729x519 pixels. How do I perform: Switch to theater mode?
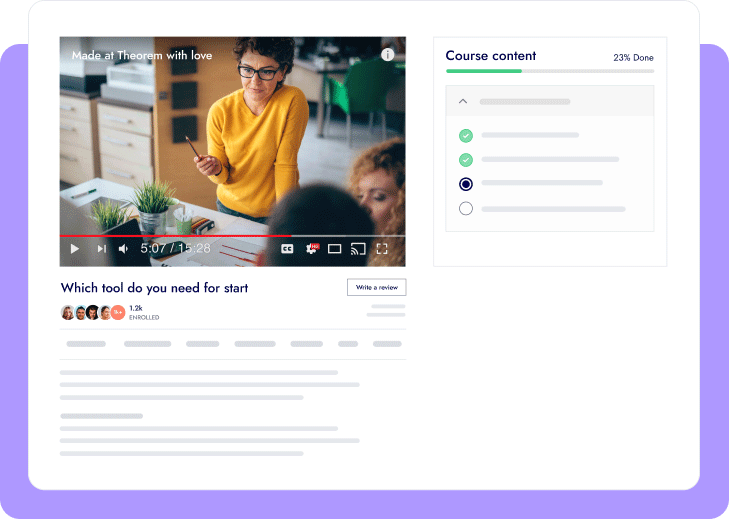click(x=334, y=249)
